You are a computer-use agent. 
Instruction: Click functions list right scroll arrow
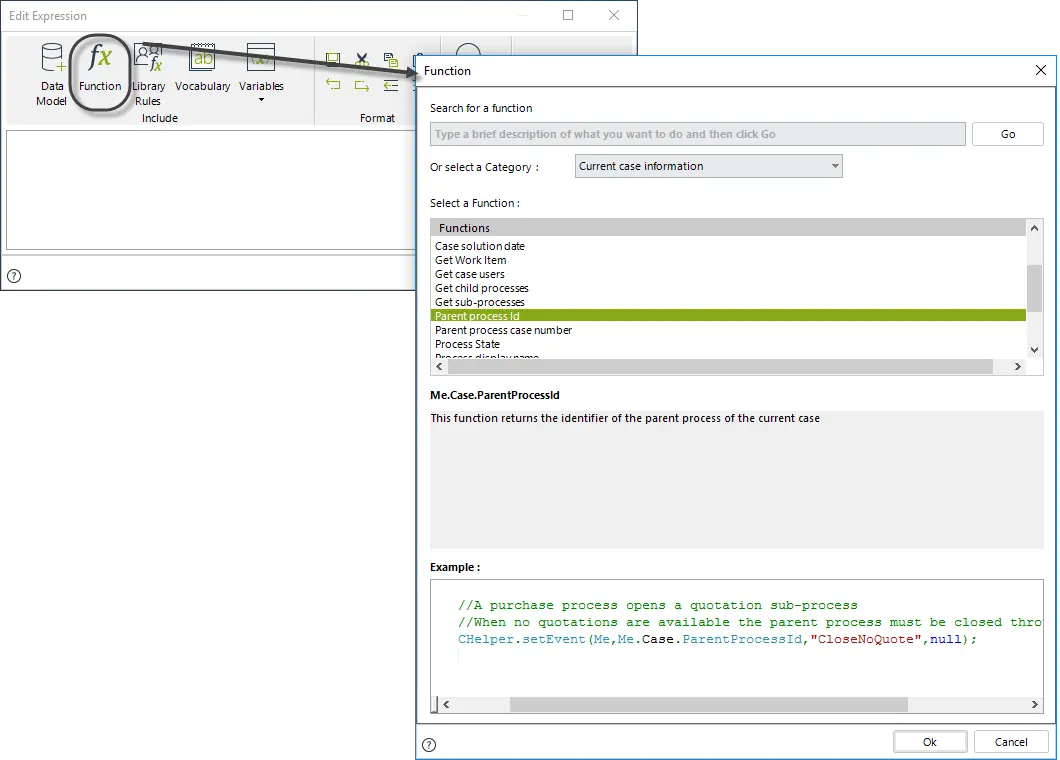tap(1017, 366)
